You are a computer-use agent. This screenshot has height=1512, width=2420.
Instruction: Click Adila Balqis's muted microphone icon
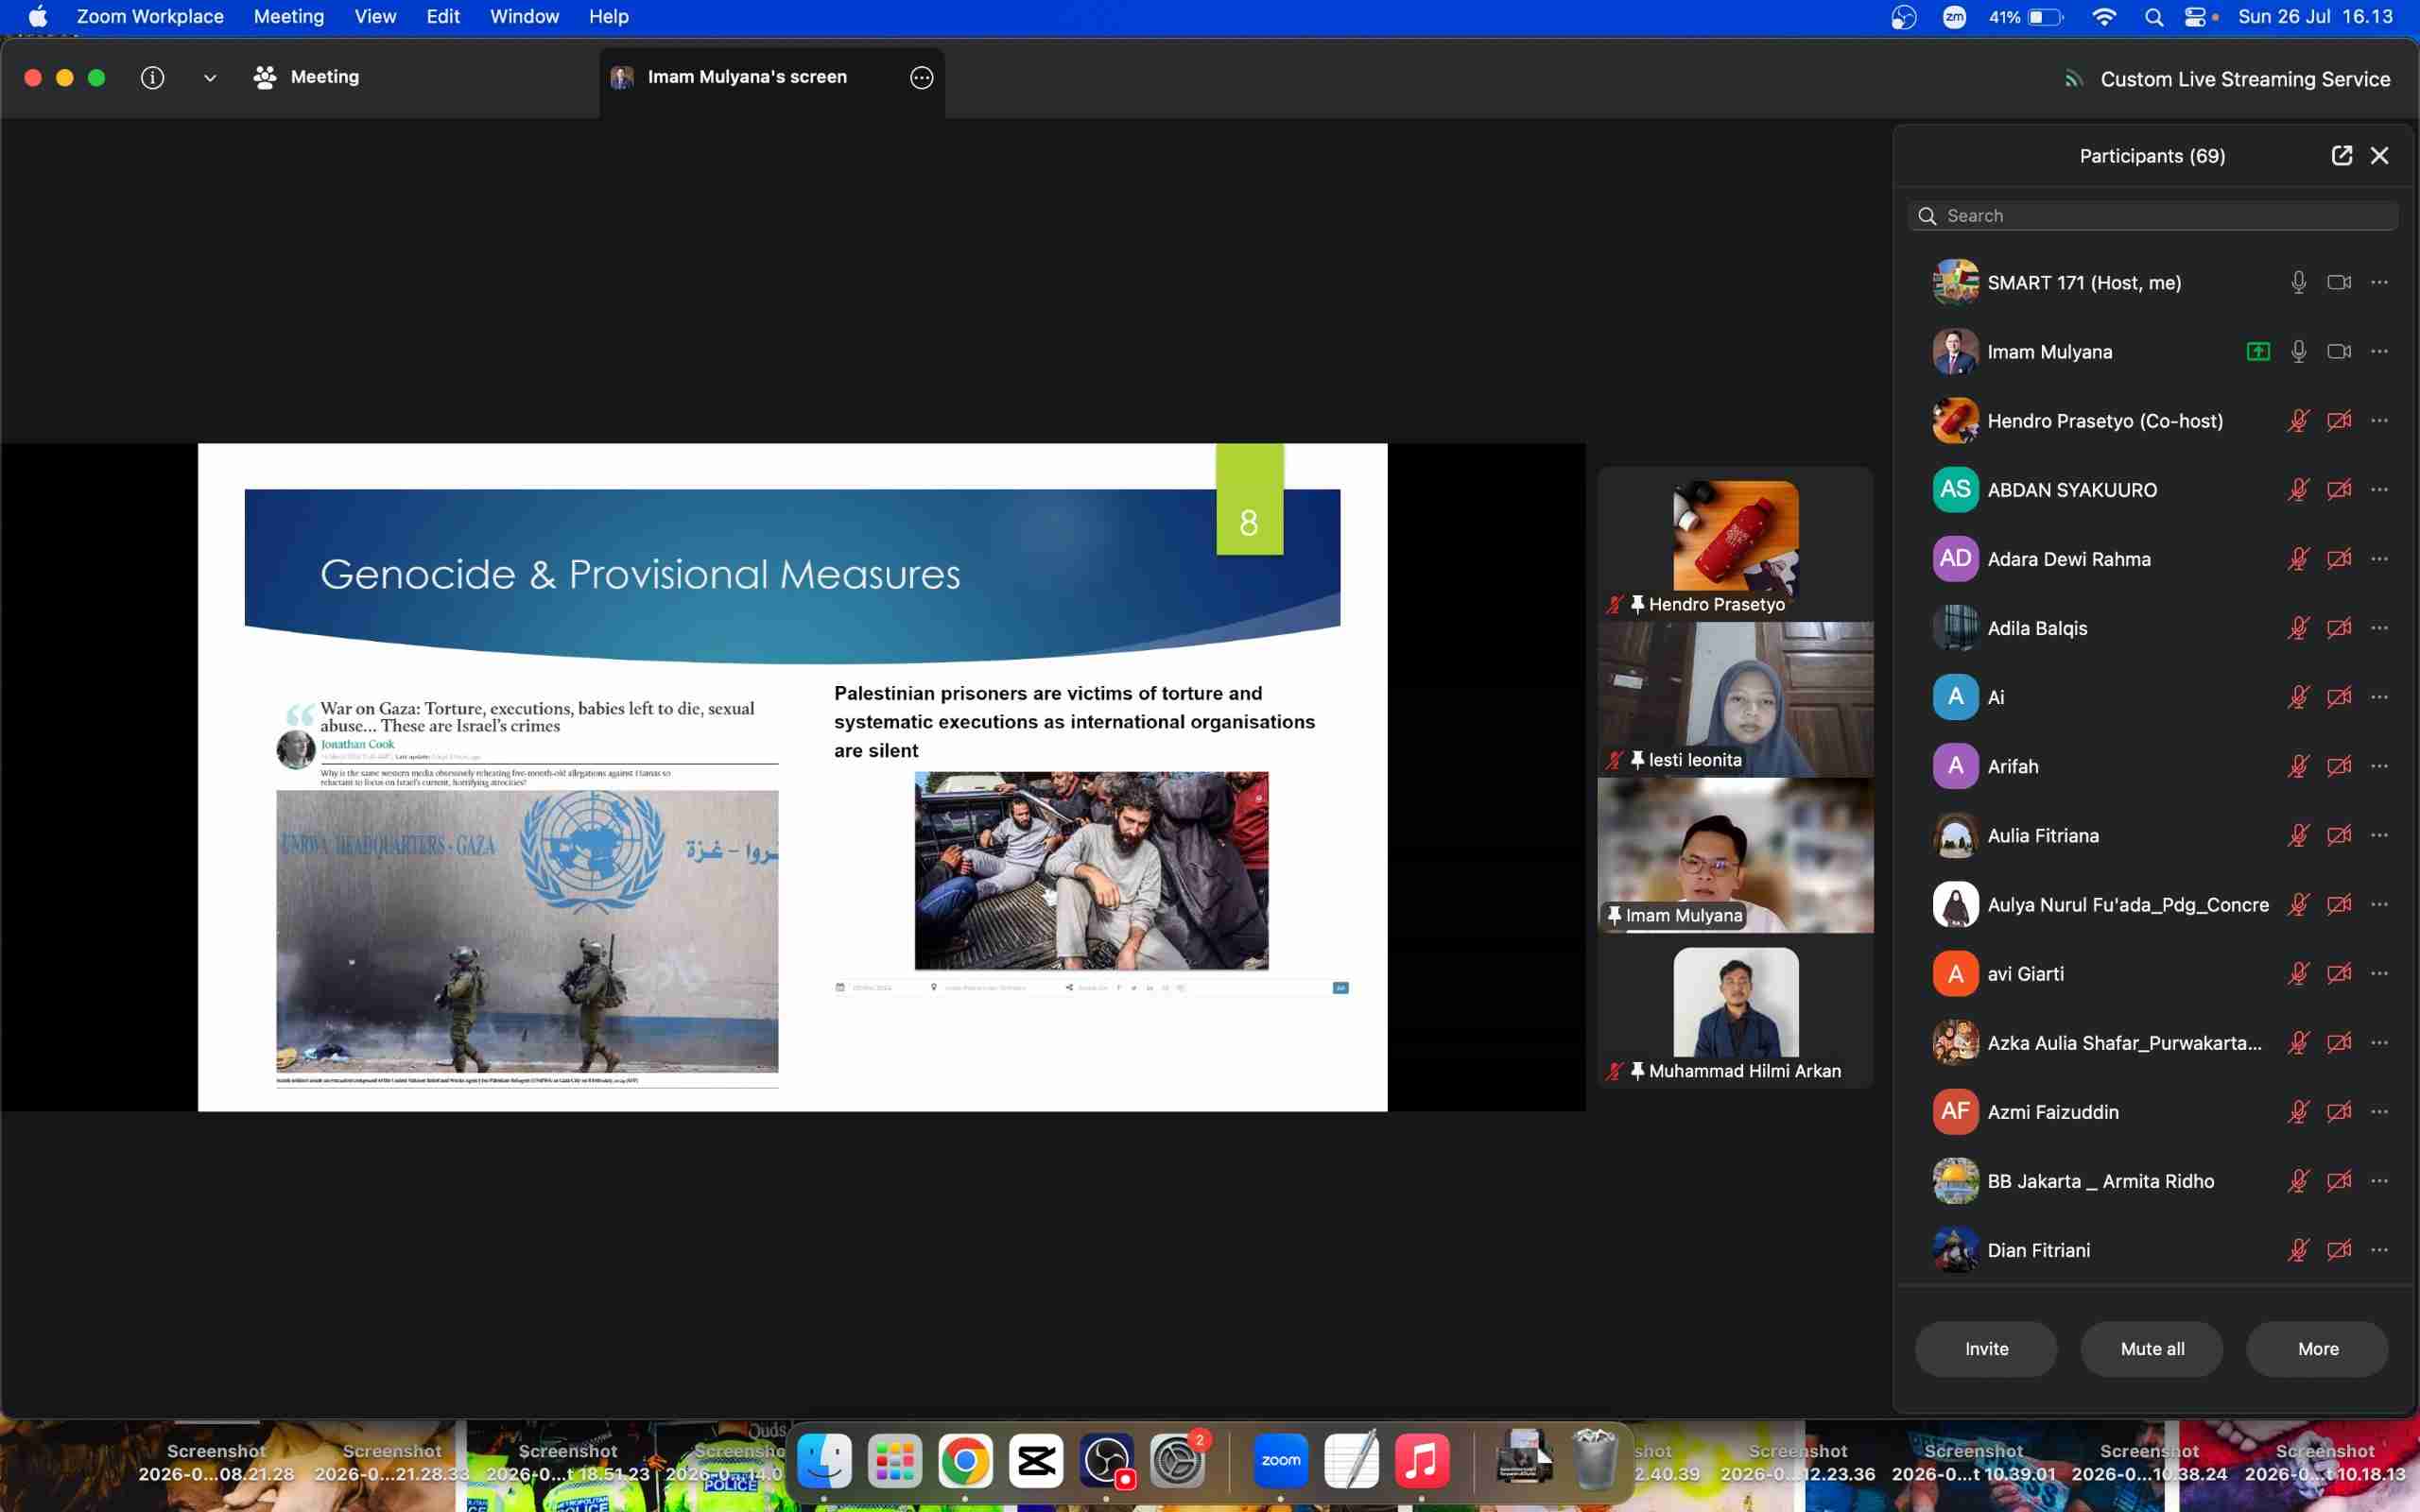click(x=2298, y=627)
